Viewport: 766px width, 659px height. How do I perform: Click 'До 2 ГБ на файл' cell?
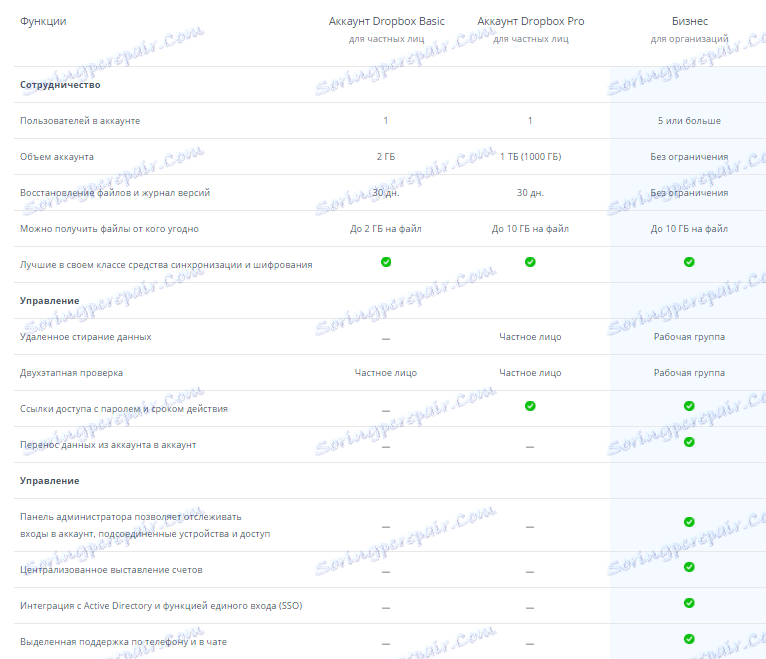tap(386, 229)
